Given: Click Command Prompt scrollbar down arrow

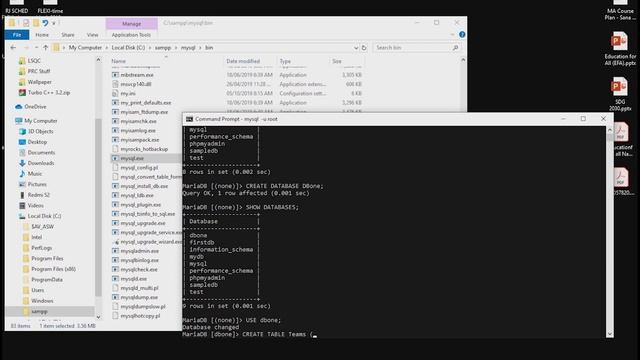Looking at the screenshot, I should [x=610, y=334].
